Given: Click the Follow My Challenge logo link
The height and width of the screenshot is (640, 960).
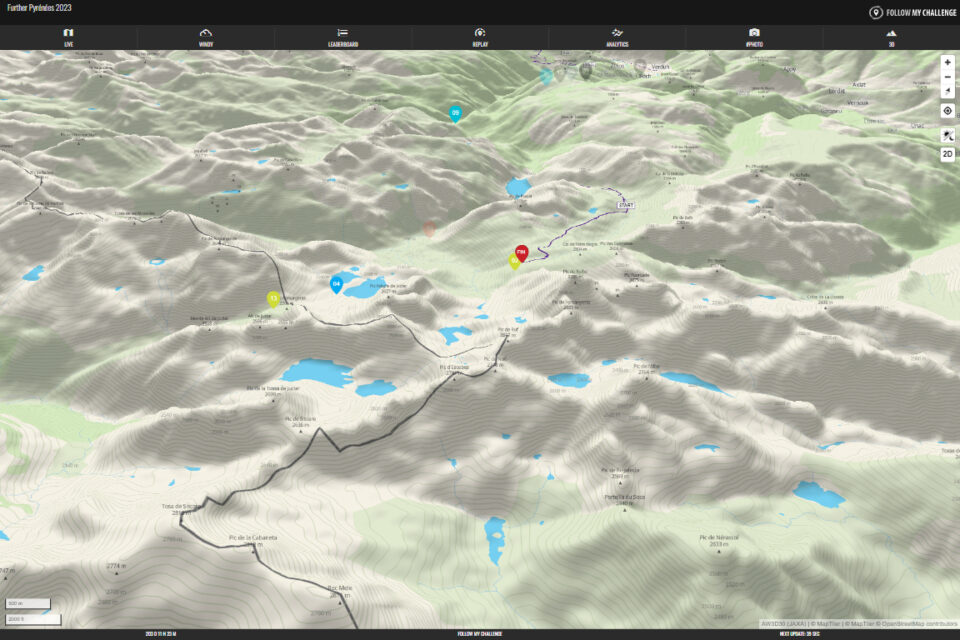Looking at the screenshot, I should point(912,12).
